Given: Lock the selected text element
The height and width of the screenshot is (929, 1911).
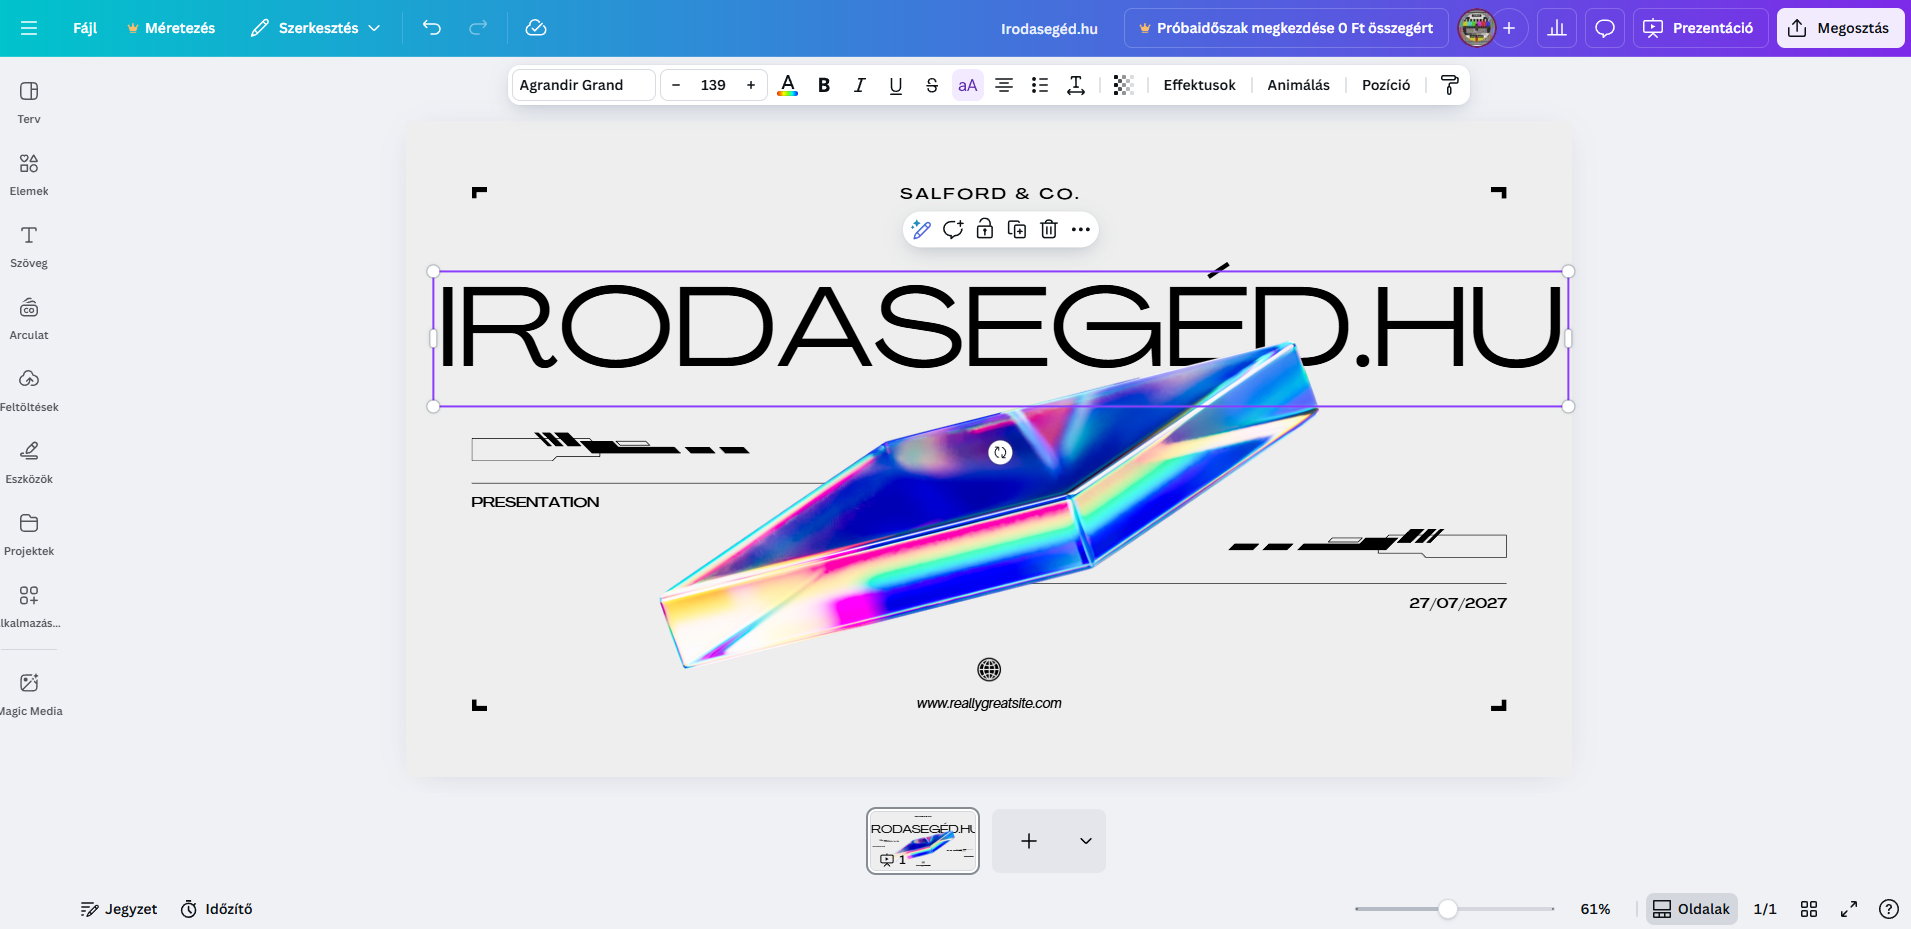Looking at the screenshot, I should 985,230.
